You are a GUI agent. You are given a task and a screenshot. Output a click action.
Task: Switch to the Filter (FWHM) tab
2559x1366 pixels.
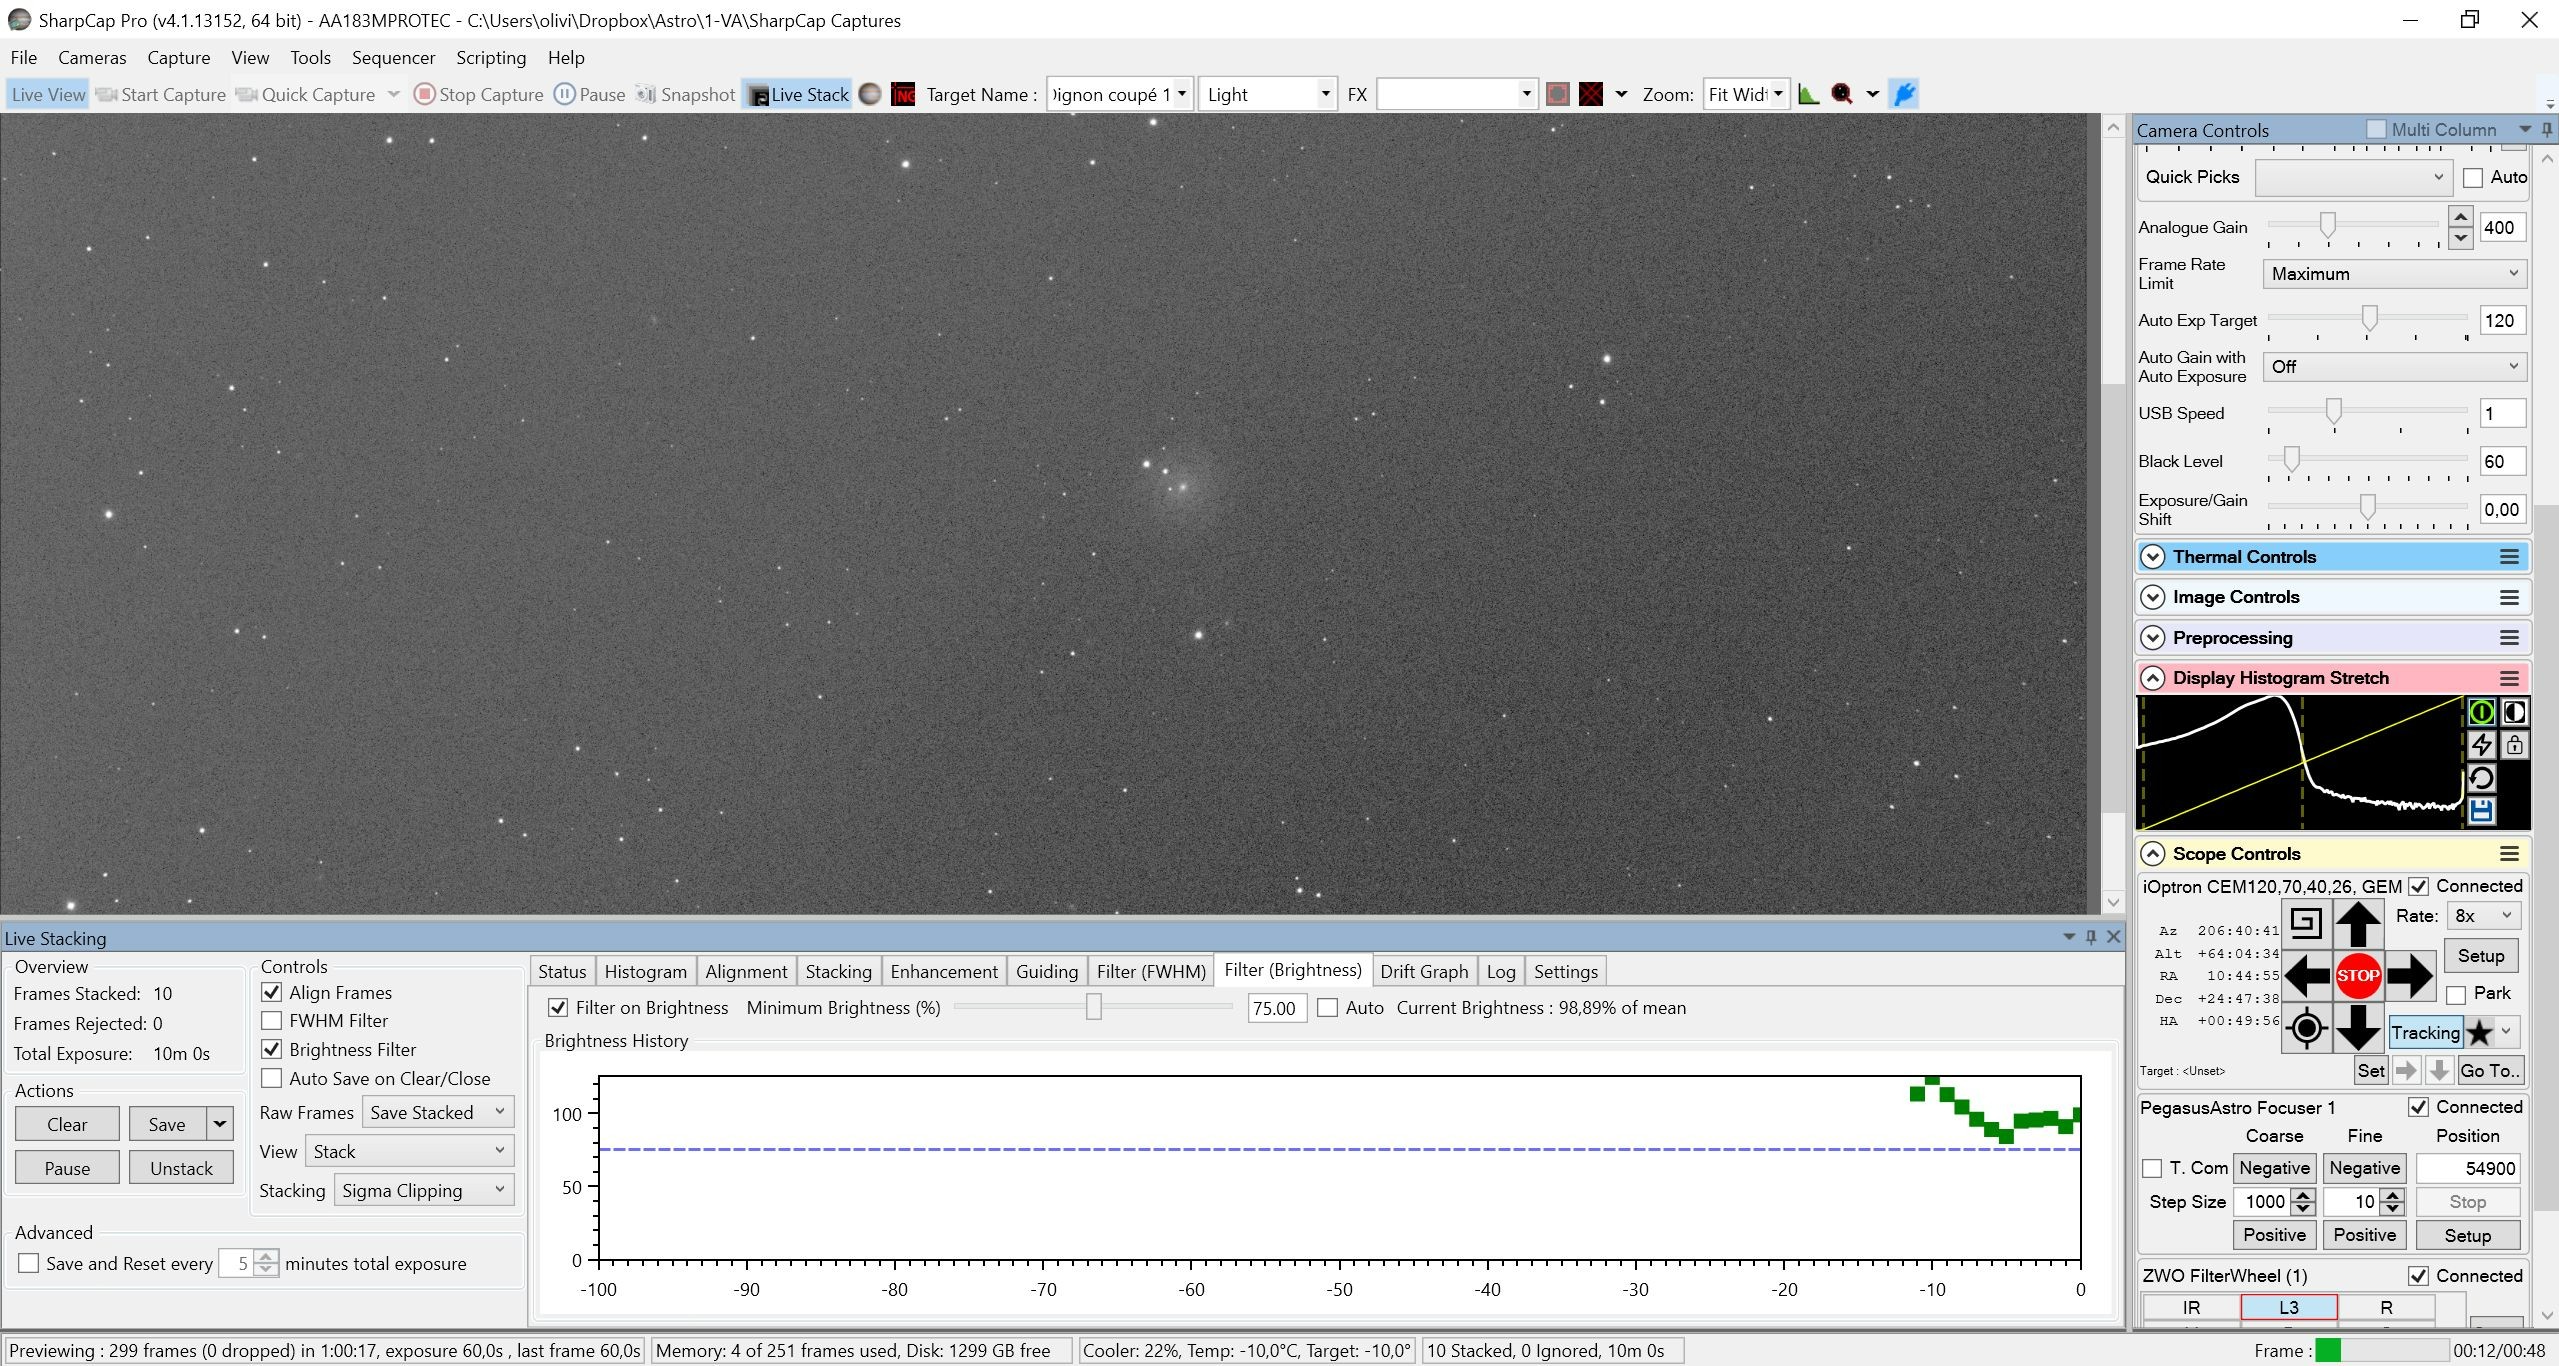tap(1151, 971)
